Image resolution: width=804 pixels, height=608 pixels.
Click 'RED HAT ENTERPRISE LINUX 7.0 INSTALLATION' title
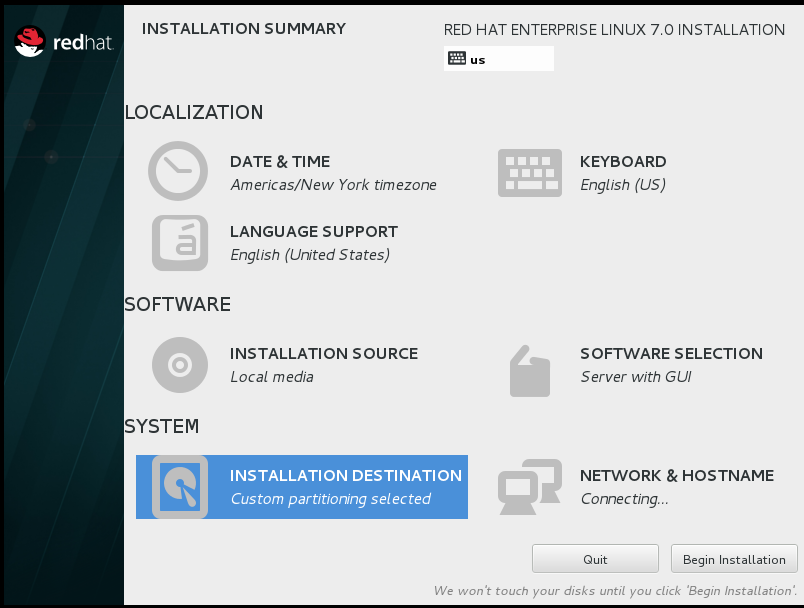click(614, 30)
